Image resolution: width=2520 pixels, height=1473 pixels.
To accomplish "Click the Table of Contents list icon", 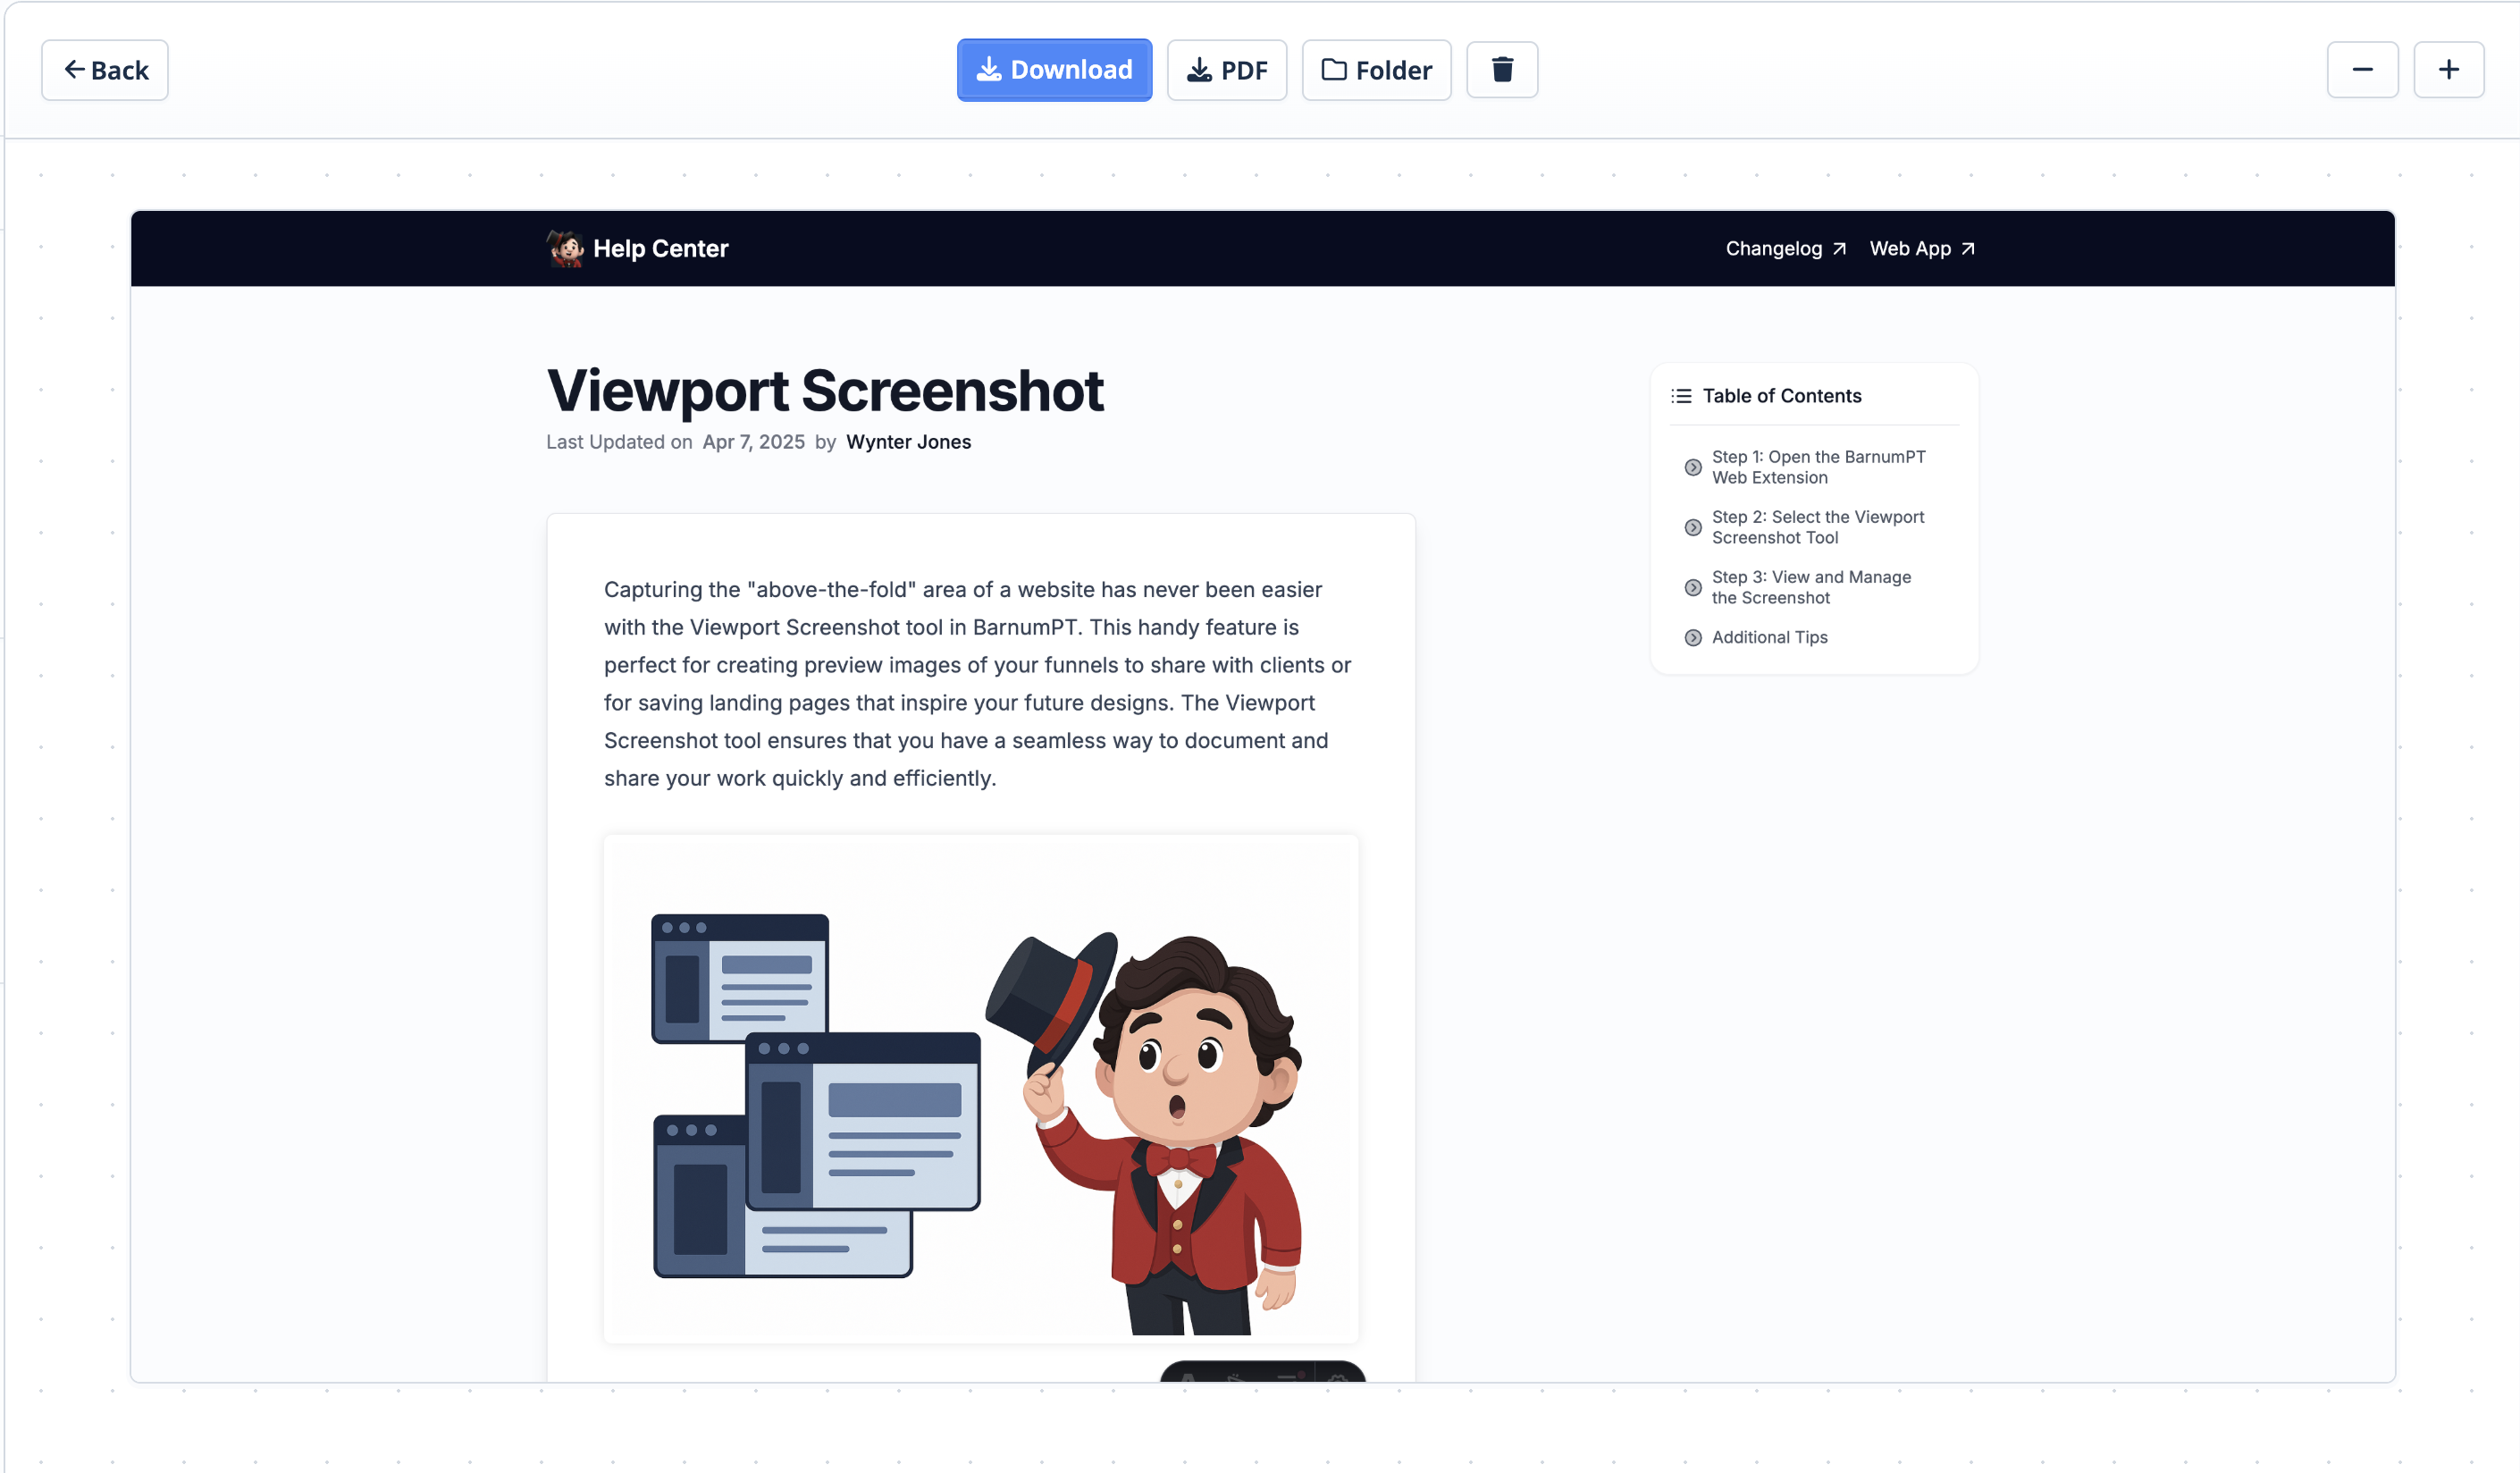I will [1681, 396].
